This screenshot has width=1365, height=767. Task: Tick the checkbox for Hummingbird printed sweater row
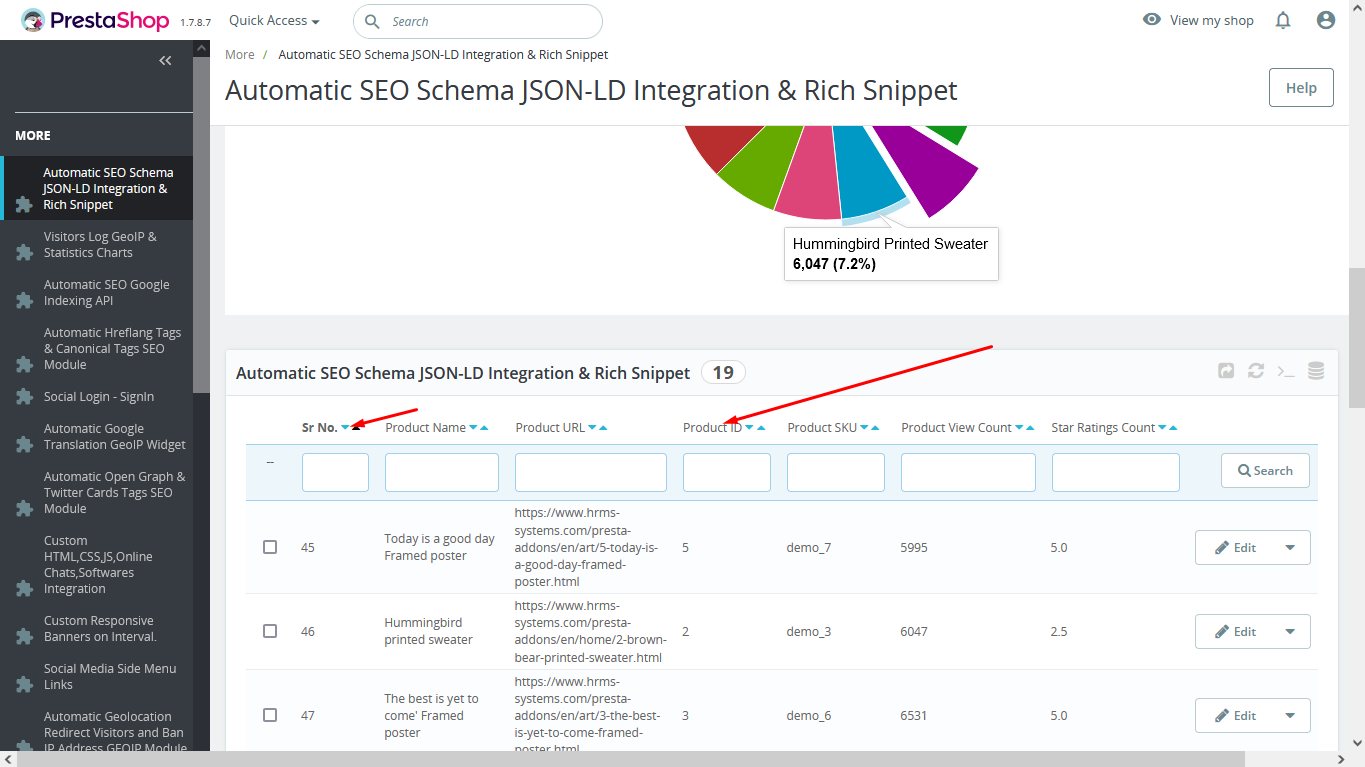tap(270, 631)
